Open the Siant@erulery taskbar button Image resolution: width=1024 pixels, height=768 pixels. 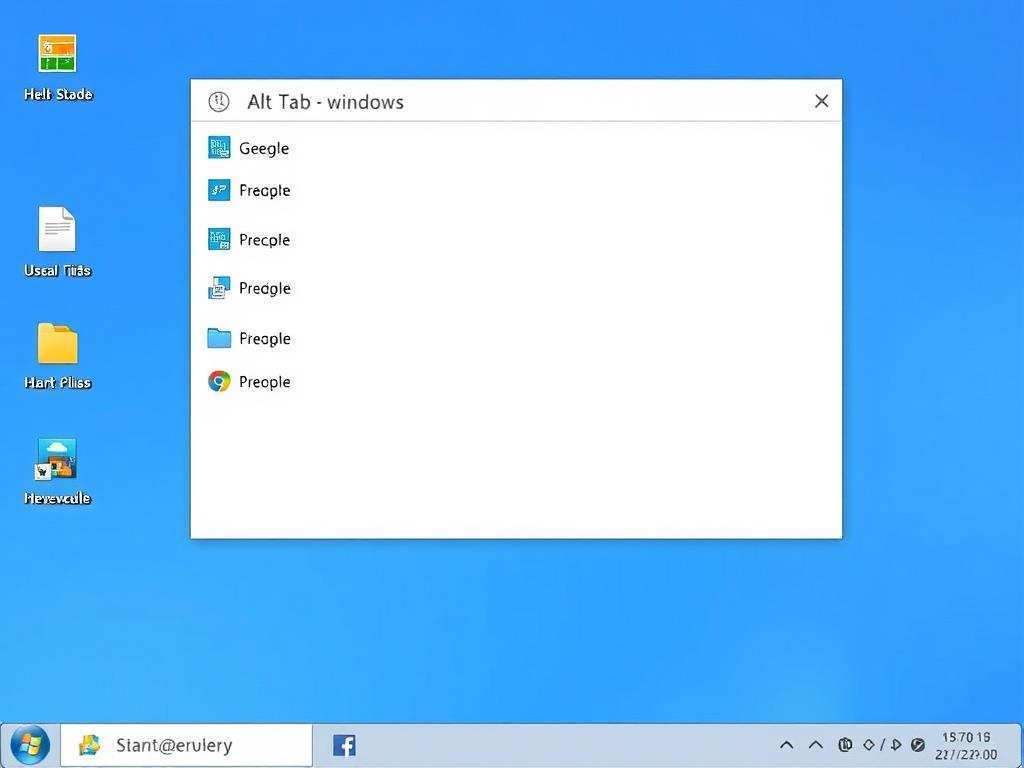(x=187, y=745)
